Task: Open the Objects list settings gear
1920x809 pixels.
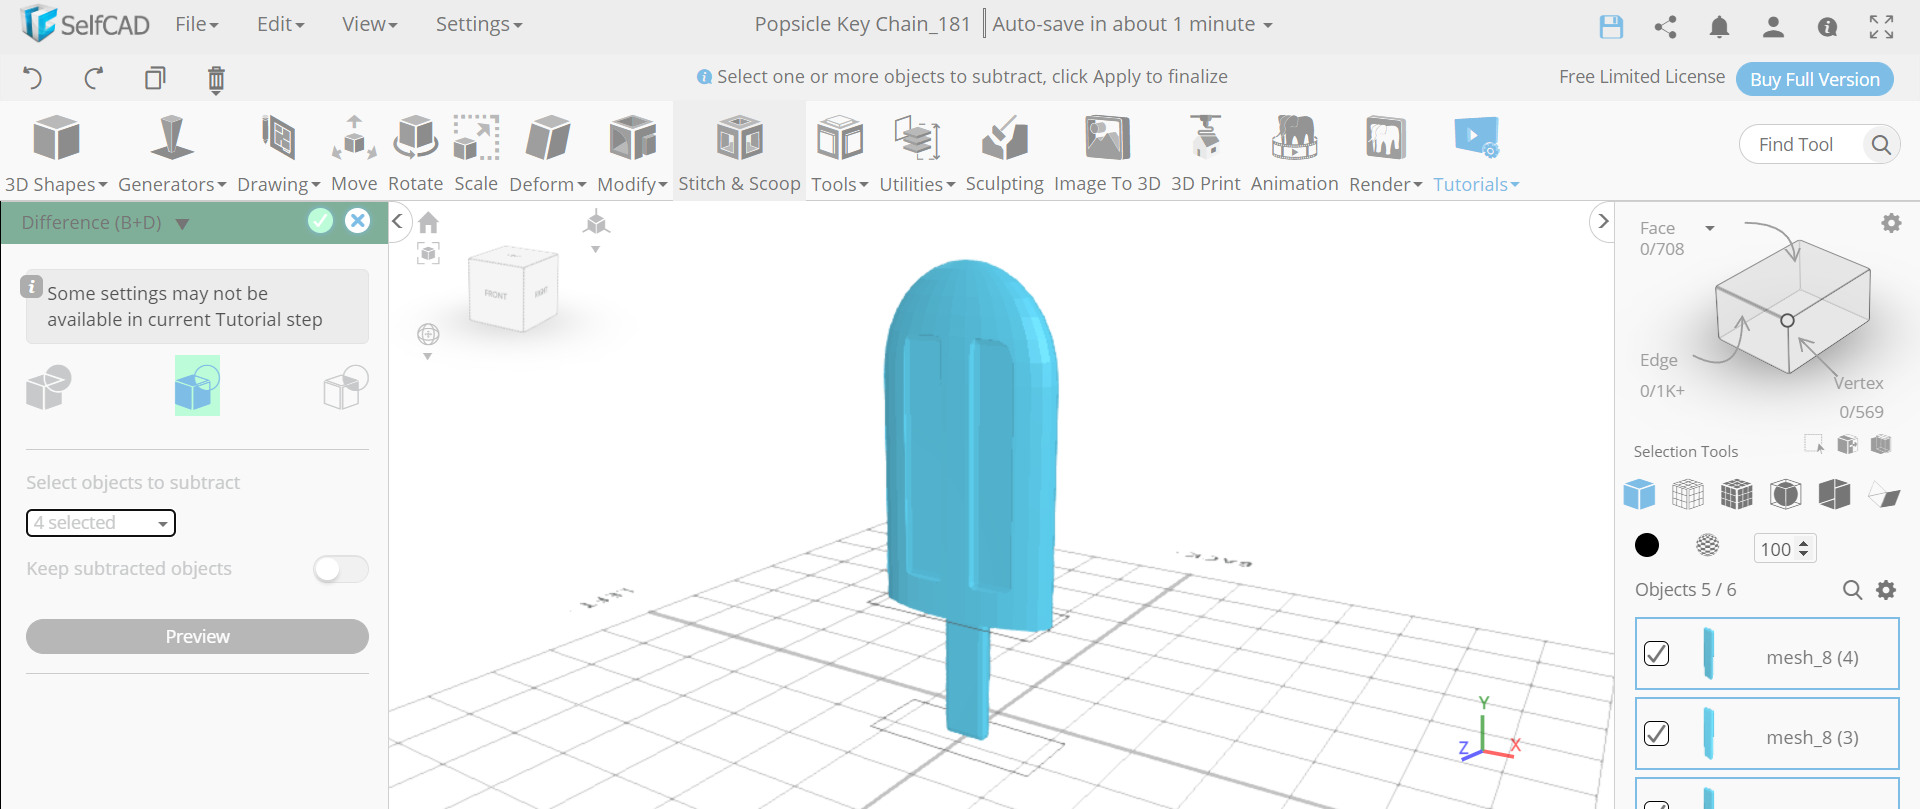Action: point(1886,590)
